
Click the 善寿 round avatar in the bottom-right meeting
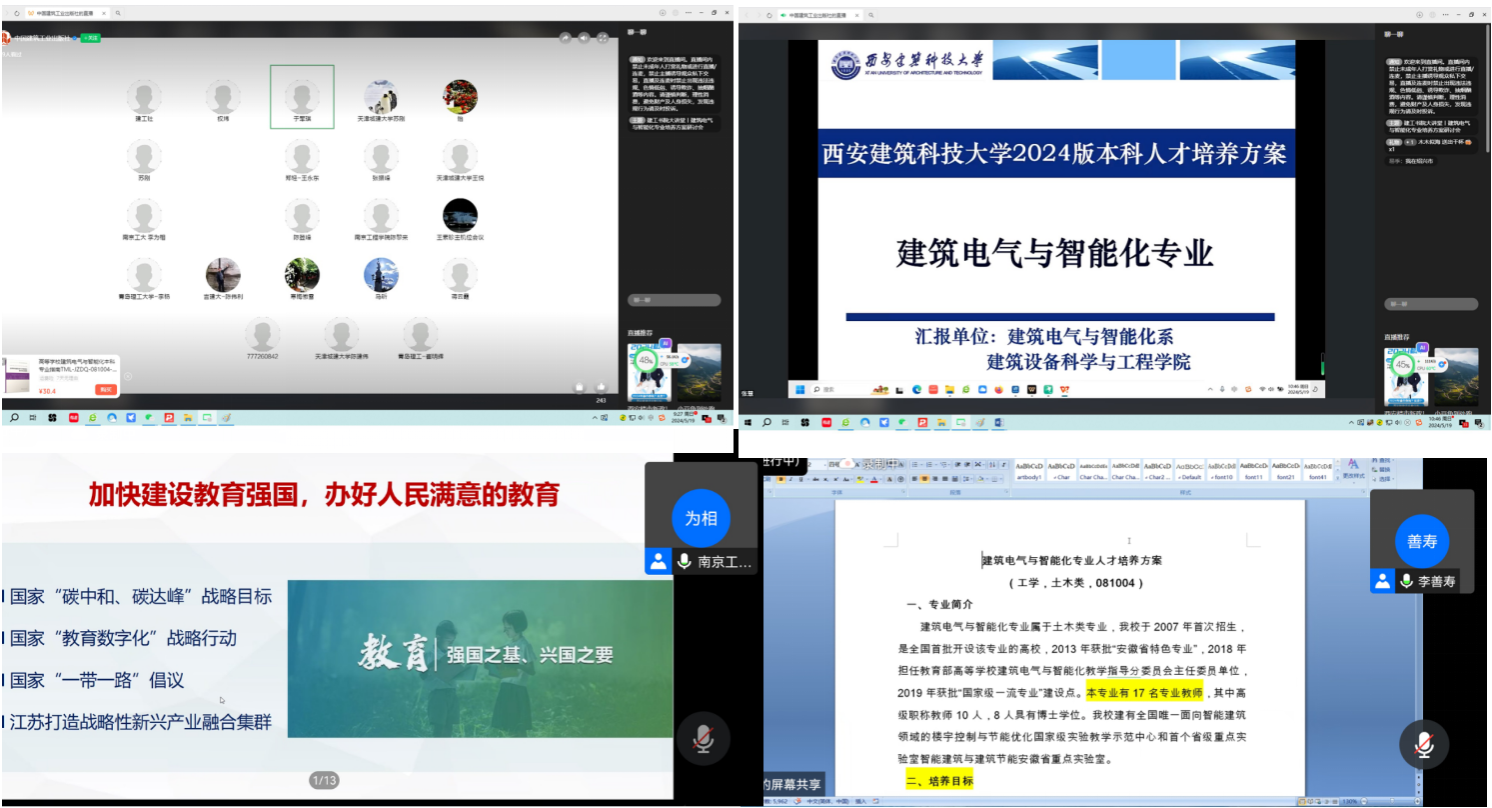click(x=1422, y=542)
